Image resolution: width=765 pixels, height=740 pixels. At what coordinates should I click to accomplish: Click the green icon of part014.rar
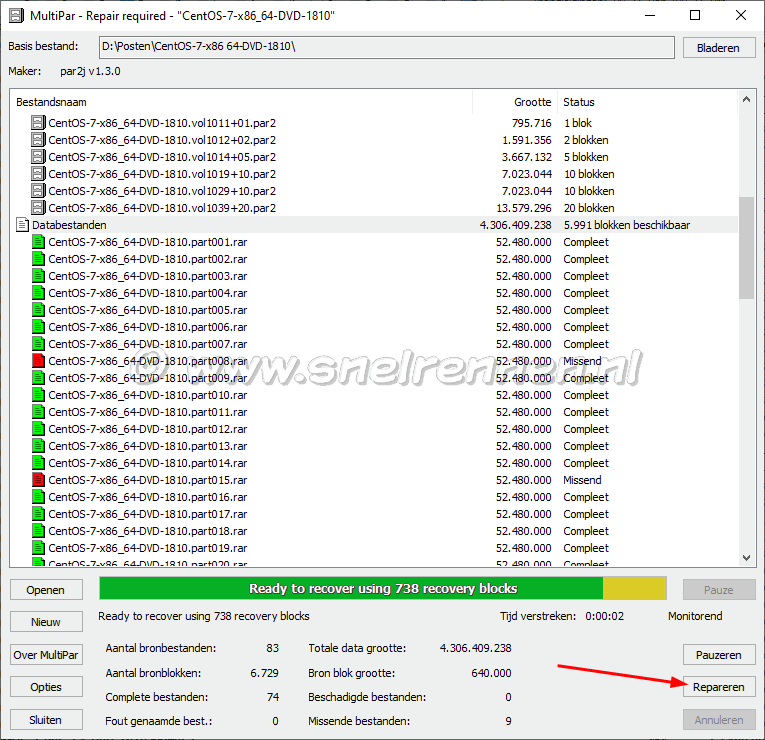(x=39, y=463)
